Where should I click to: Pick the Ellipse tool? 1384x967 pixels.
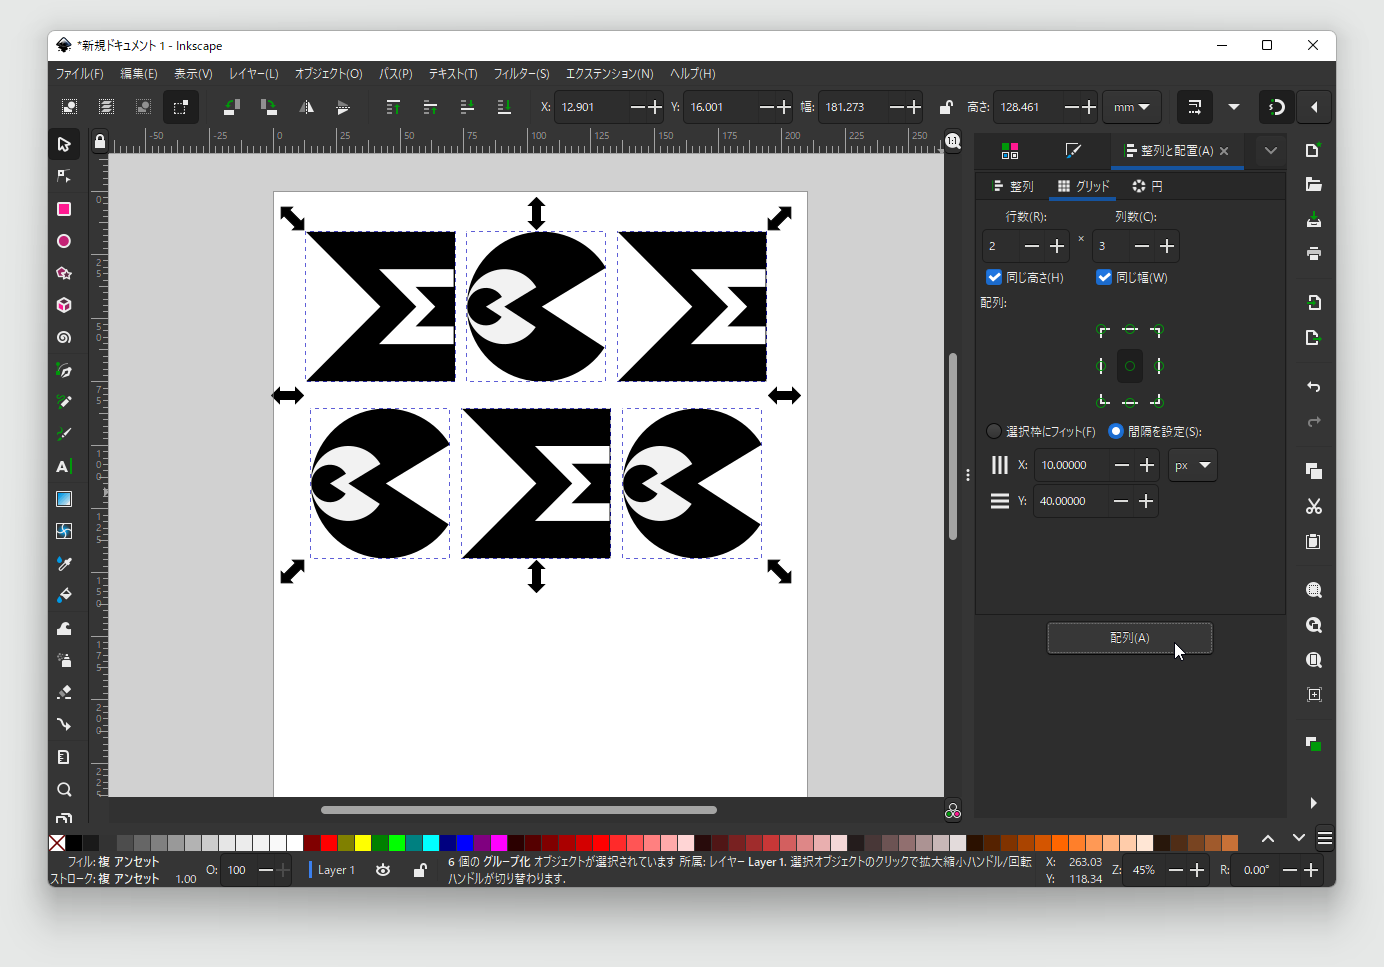64,241
